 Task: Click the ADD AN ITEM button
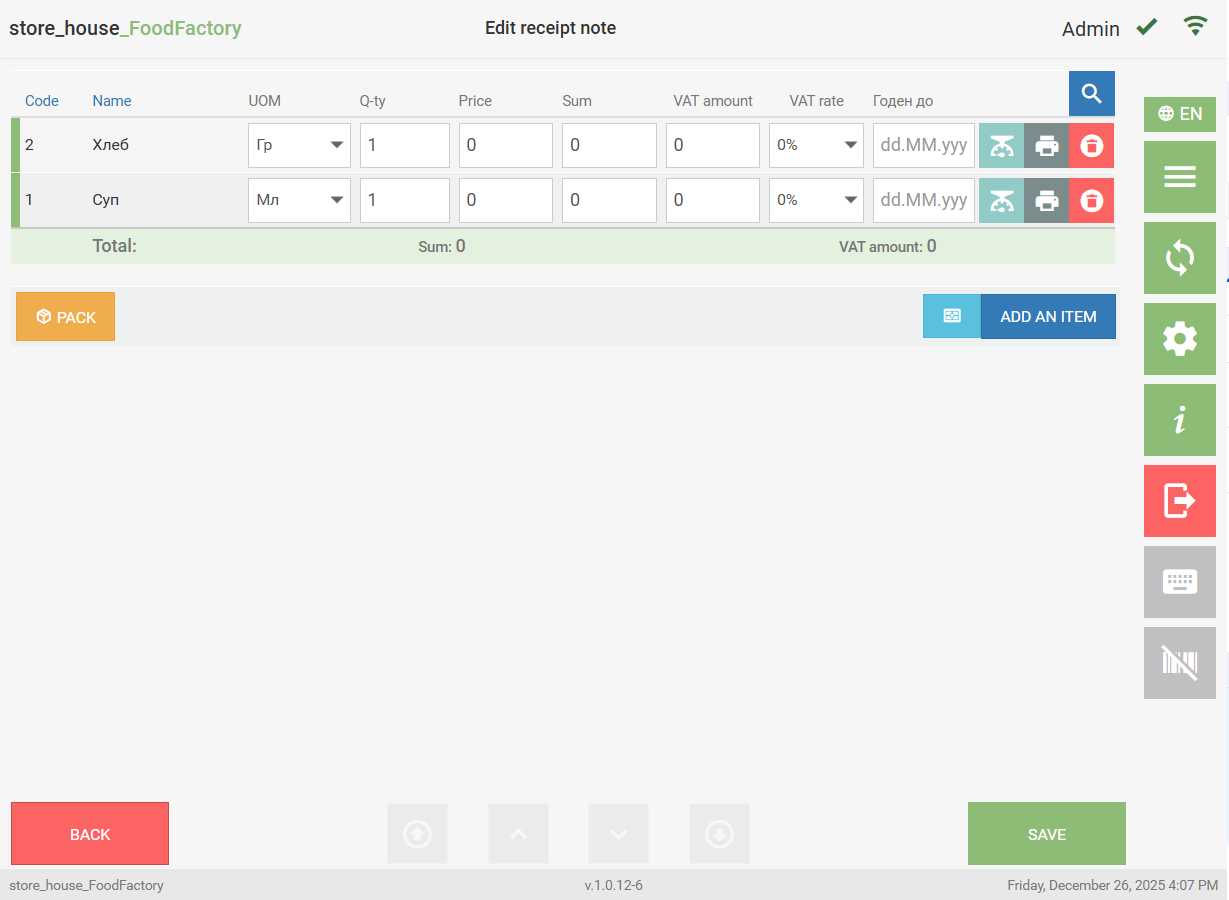click(1047, 317)
